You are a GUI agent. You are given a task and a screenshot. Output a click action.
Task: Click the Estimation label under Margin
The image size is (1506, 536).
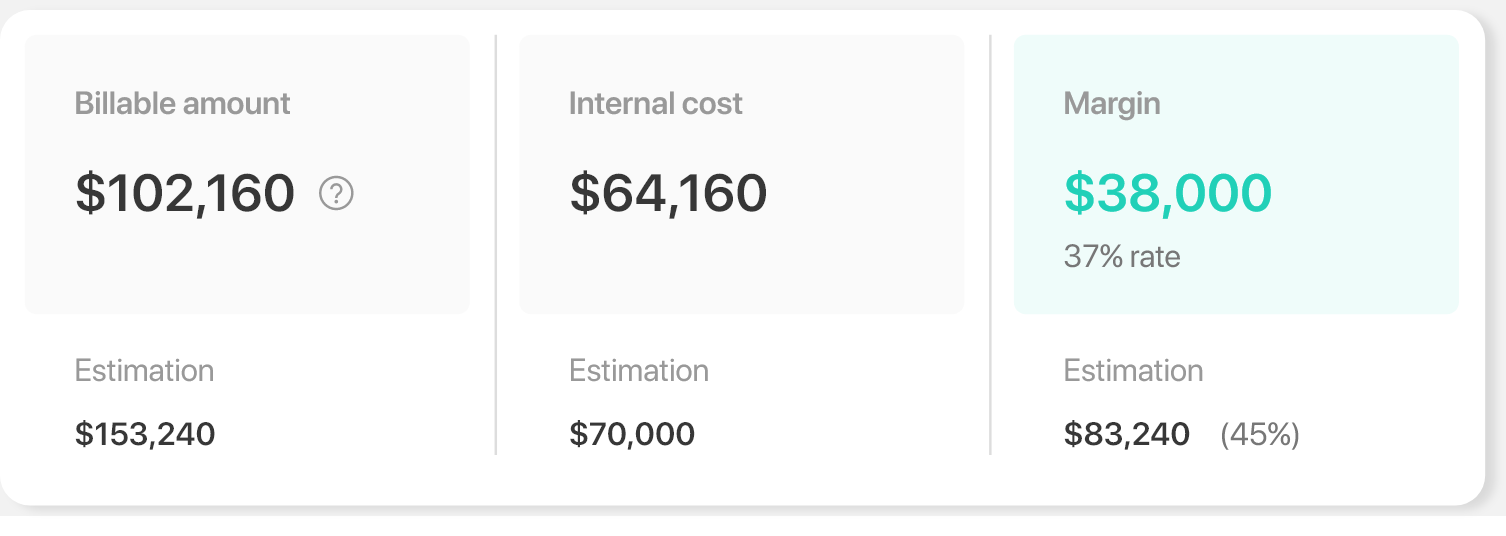coord(1133,371)
